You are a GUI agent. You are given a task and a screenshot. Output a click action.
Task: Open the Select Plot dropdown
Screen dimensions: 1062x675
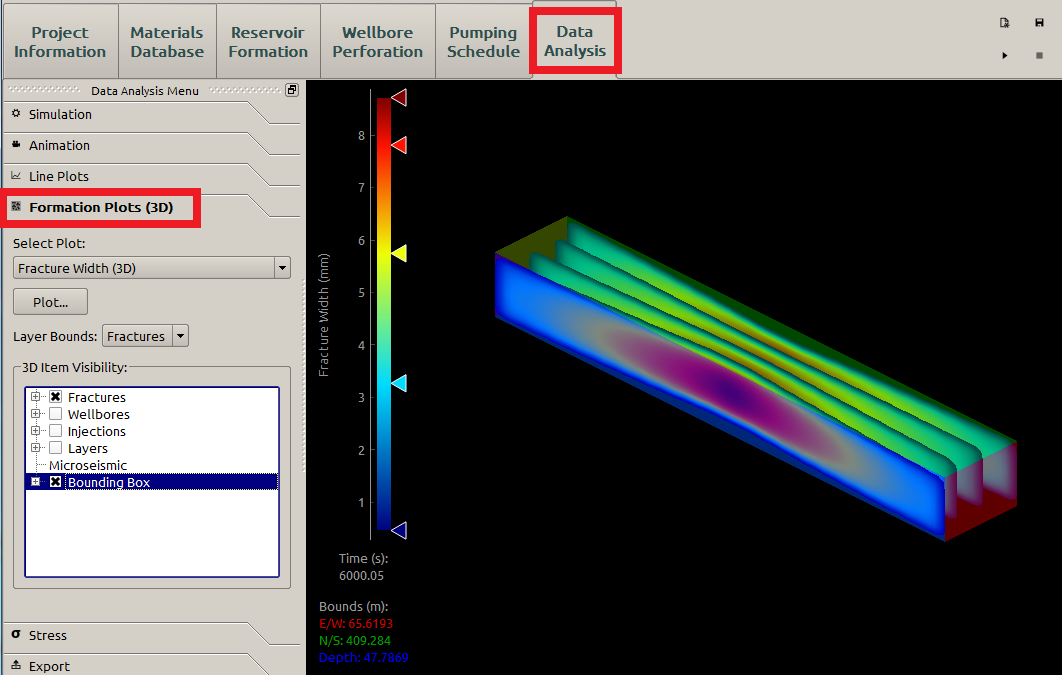click(x=152, y=268)
